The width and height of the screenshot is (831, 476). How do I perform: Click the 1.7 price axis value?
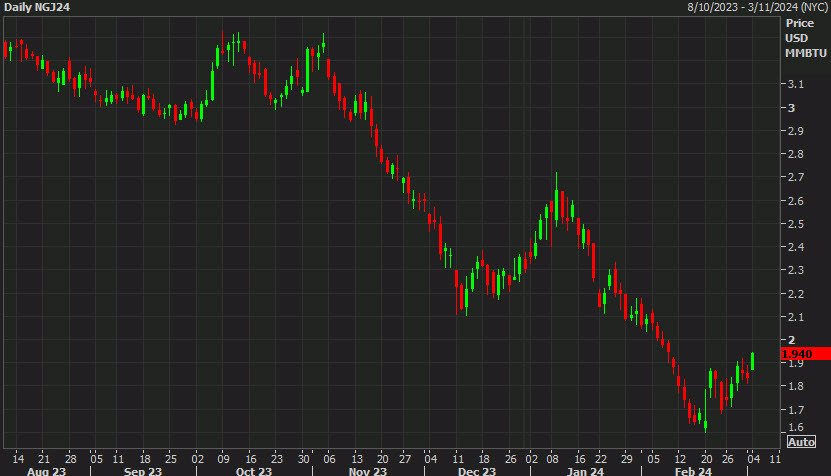point(795,410)
